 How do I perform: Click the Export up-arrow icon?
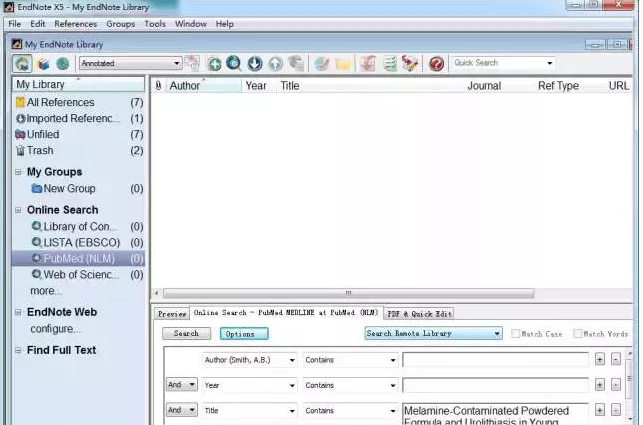pos(276,64)
